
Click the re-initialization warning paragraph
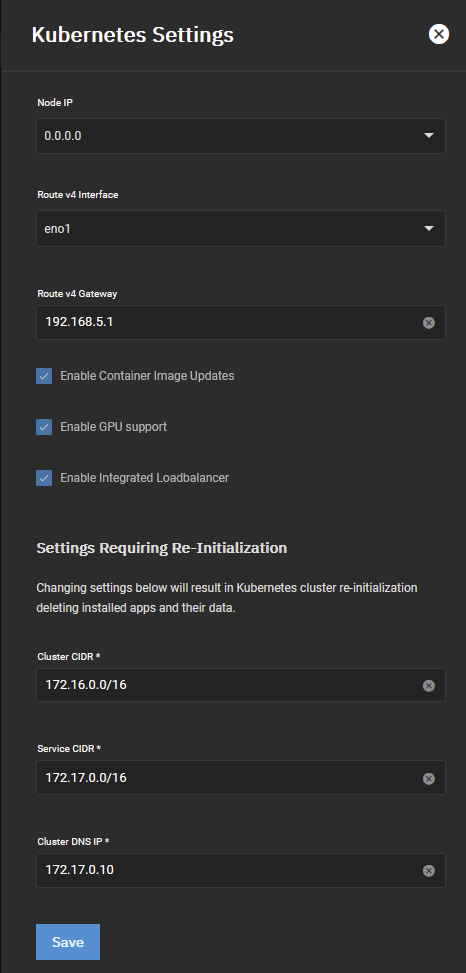coord(227,598)
